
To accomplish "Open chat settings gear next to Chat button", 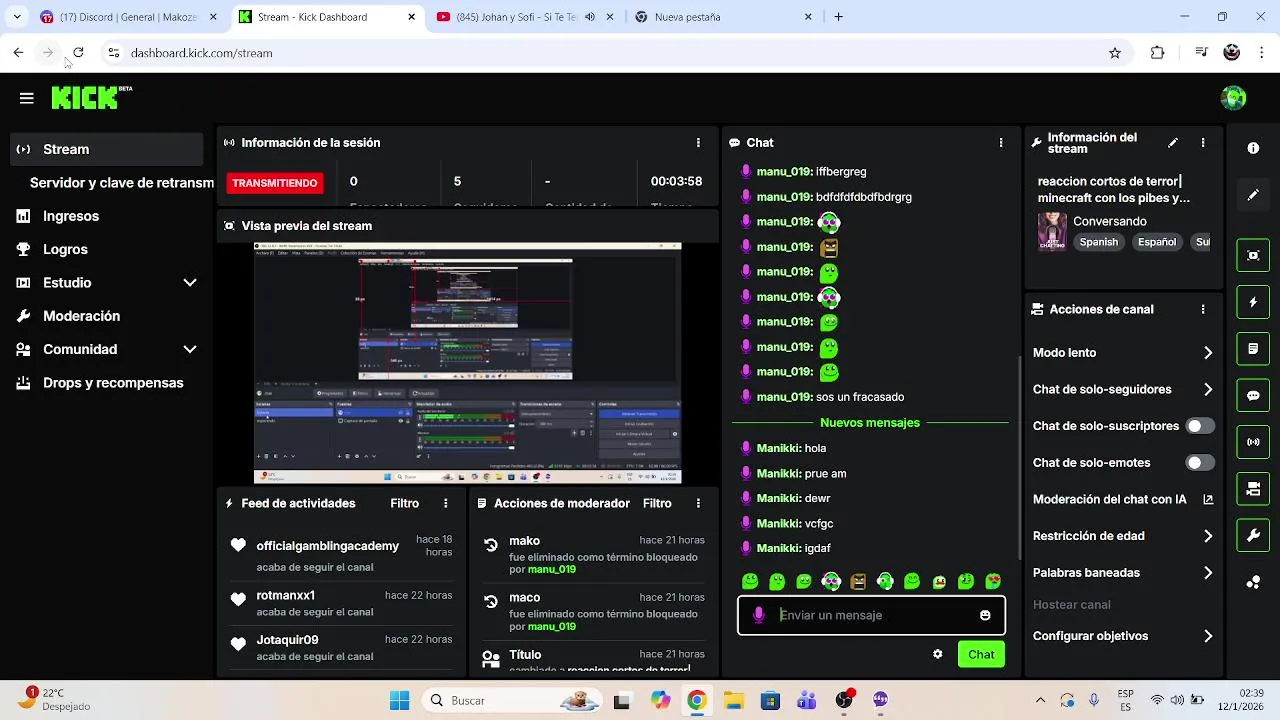I will pos(937,654).
